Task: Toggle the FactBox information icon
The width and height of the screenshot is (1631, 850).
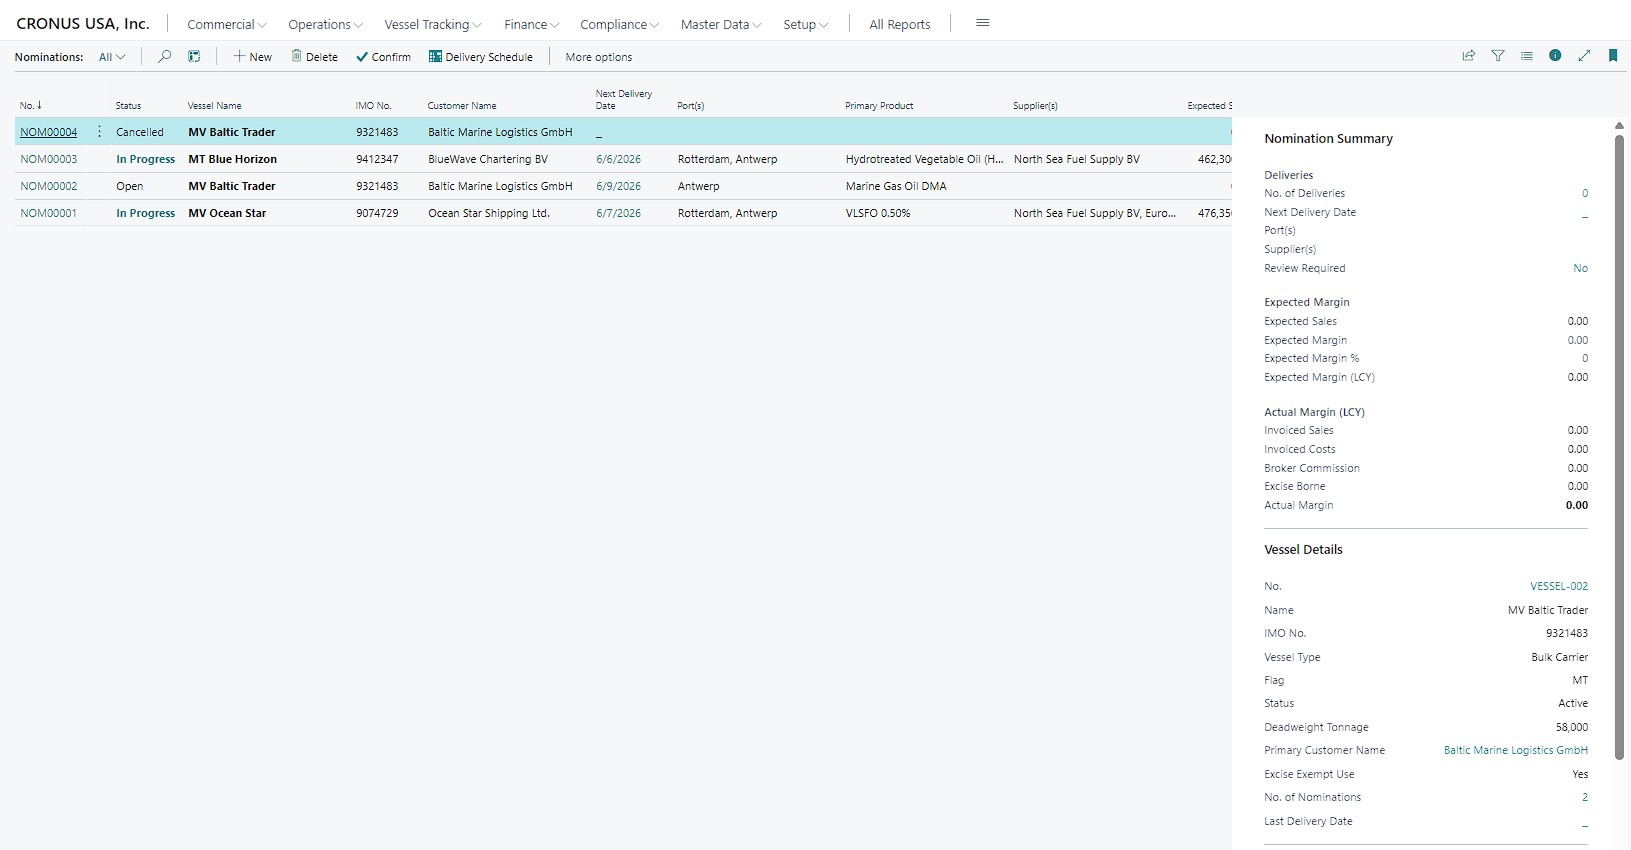Action: pyautogui.click(x=1555, y=56)
